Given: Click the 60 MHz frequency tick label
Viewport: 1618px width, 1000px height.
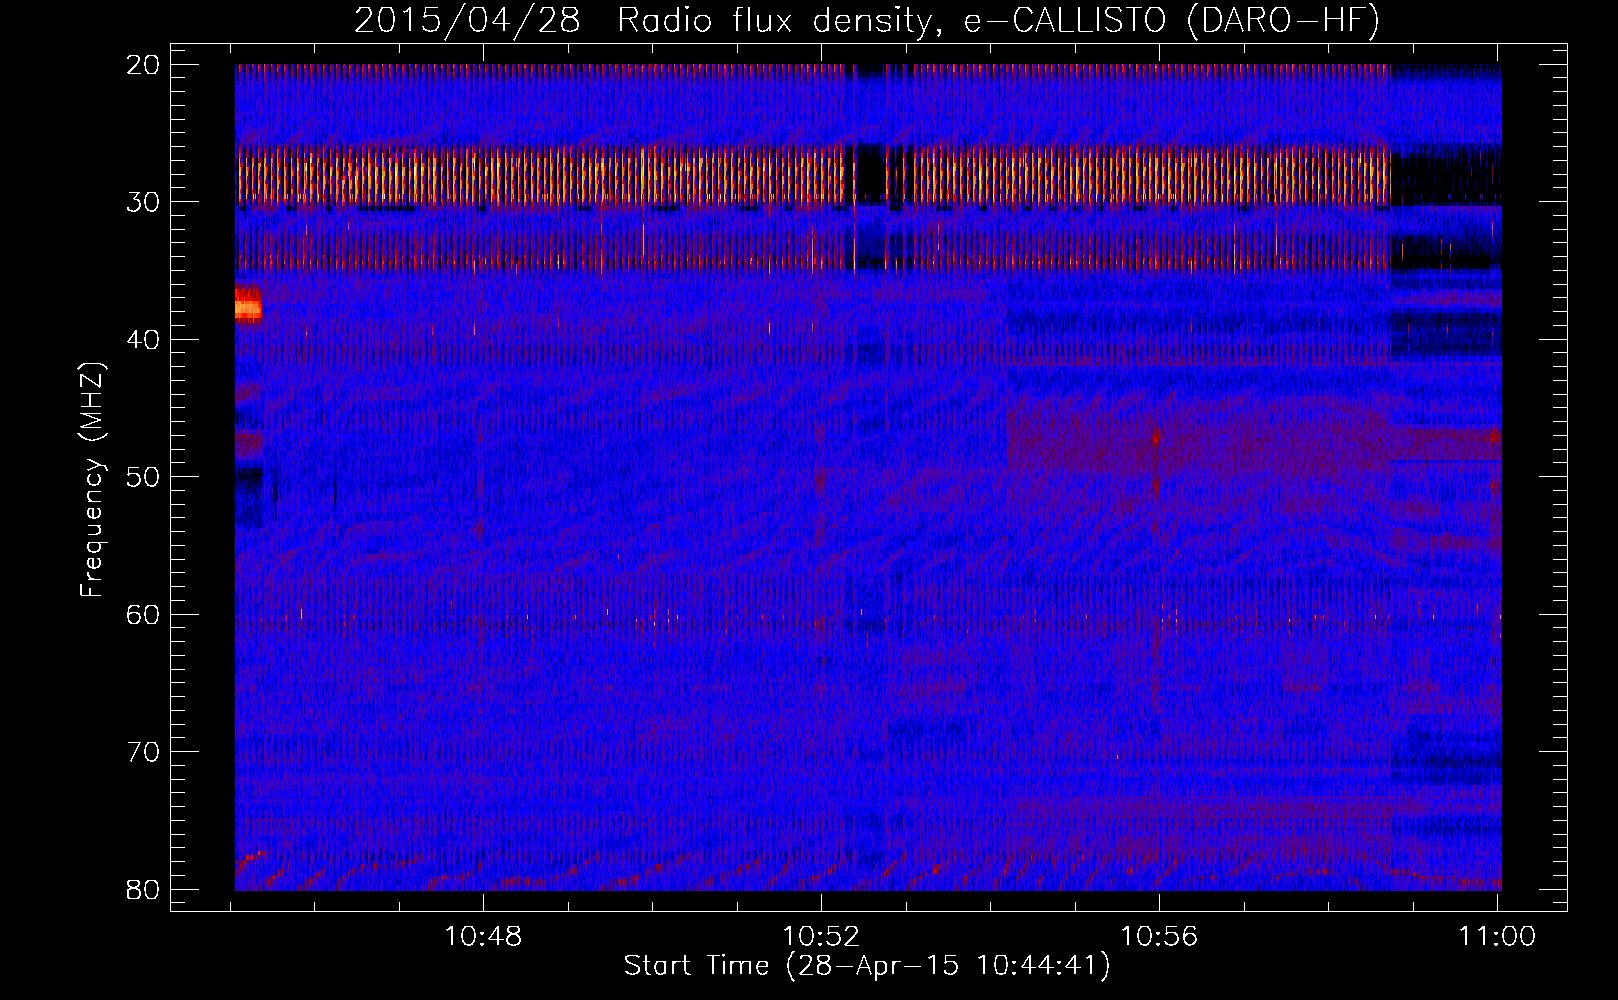Looking at the screenshot, I should pos(143,614).
